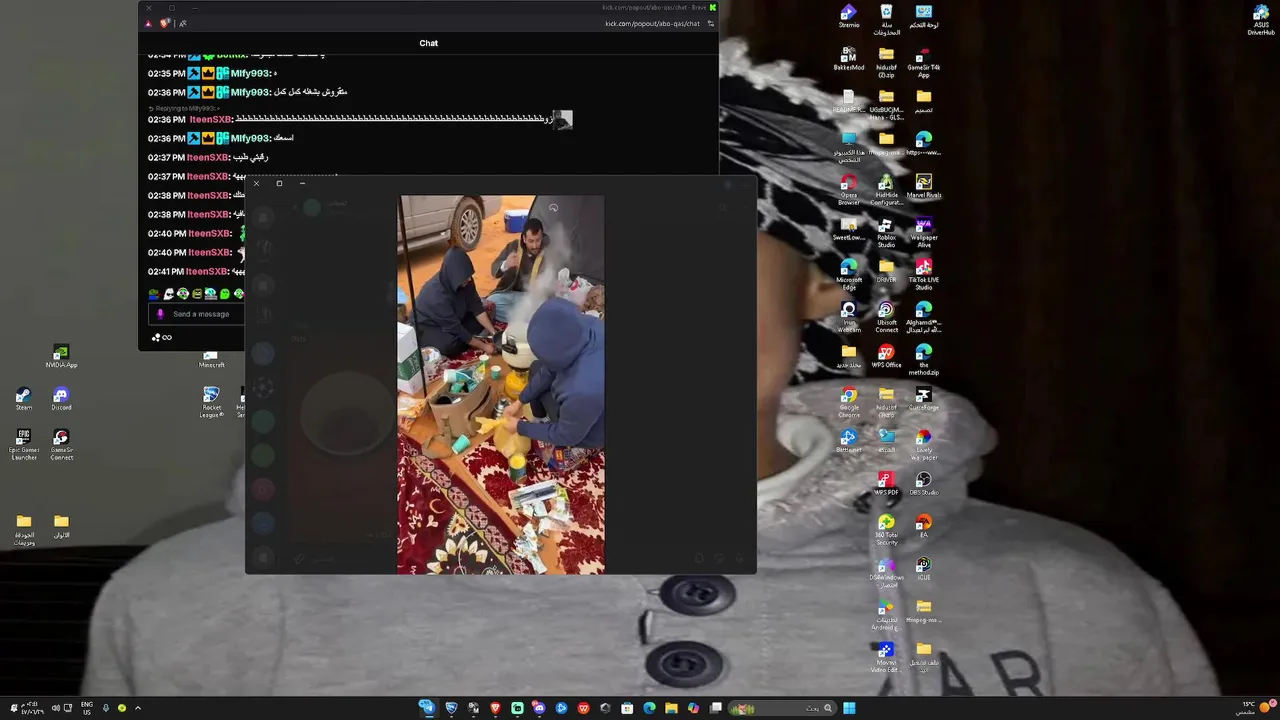Open Brave browser from the taskbar

495,708
